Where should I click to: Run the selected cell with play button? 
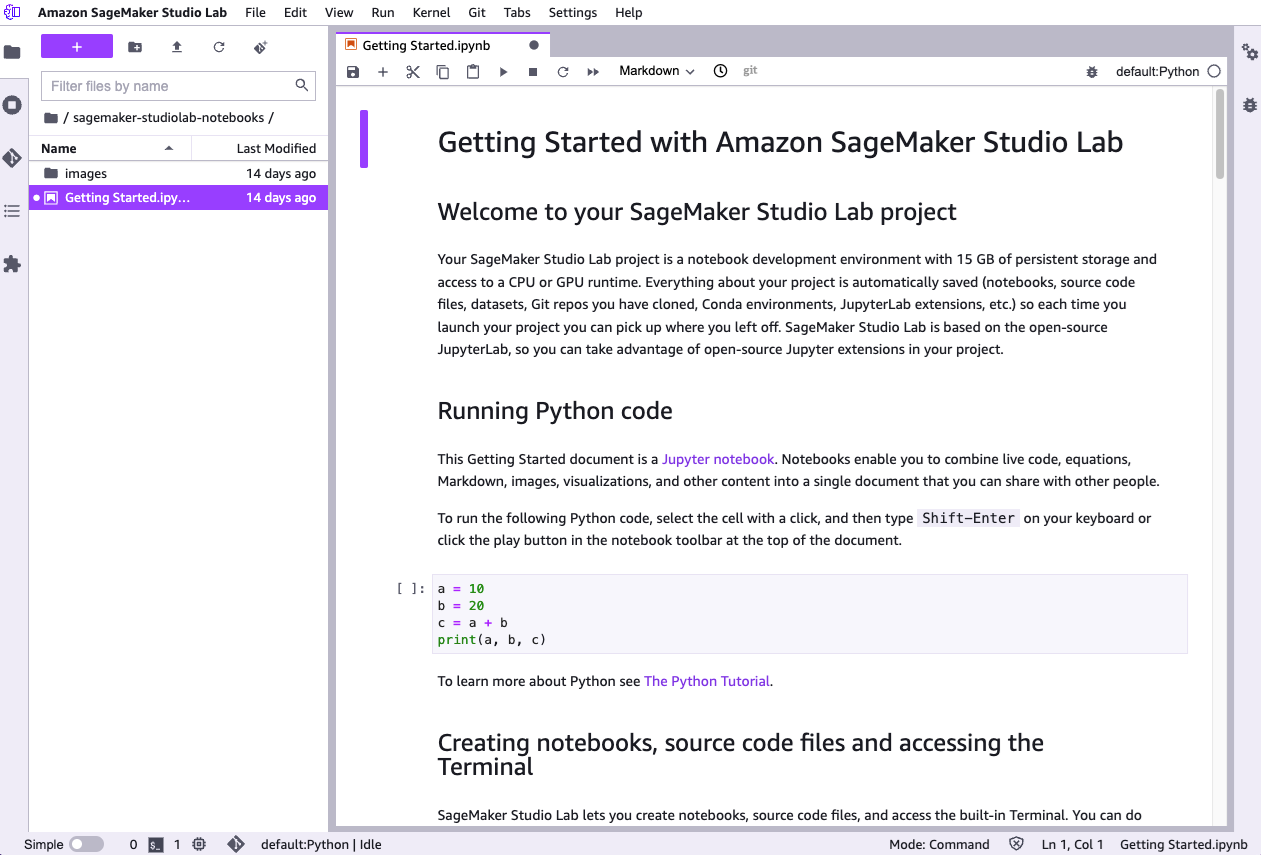click(x=503, y=72)
